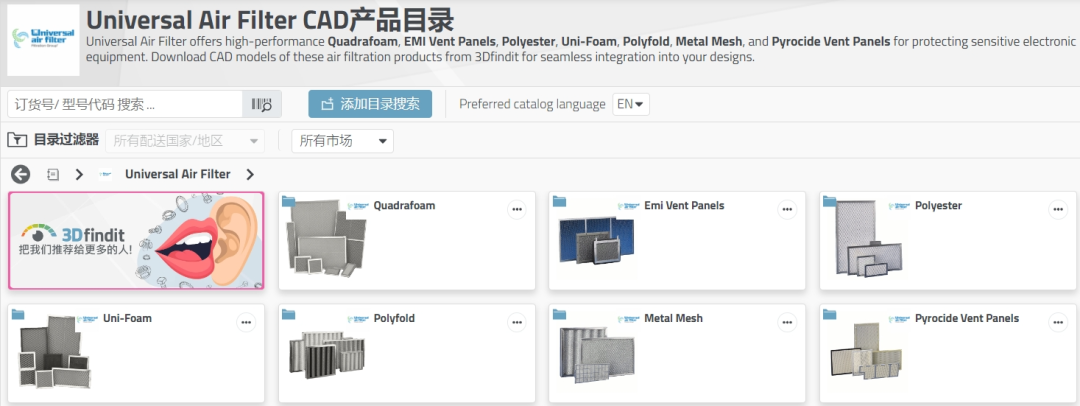Click the Polyfold product thumbnail image

(x=326, y=354)
